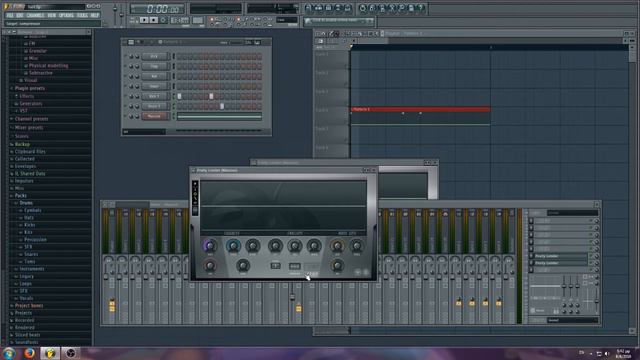
Task: Click the tempo display in transport panel
Action: 180,20
